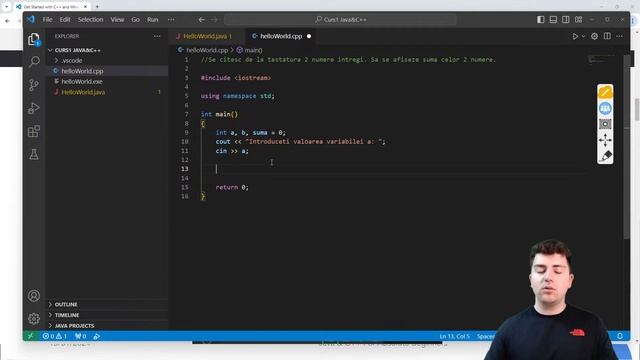Toggle the primary side bar
640x360 pixels.
tap(540, 19)
